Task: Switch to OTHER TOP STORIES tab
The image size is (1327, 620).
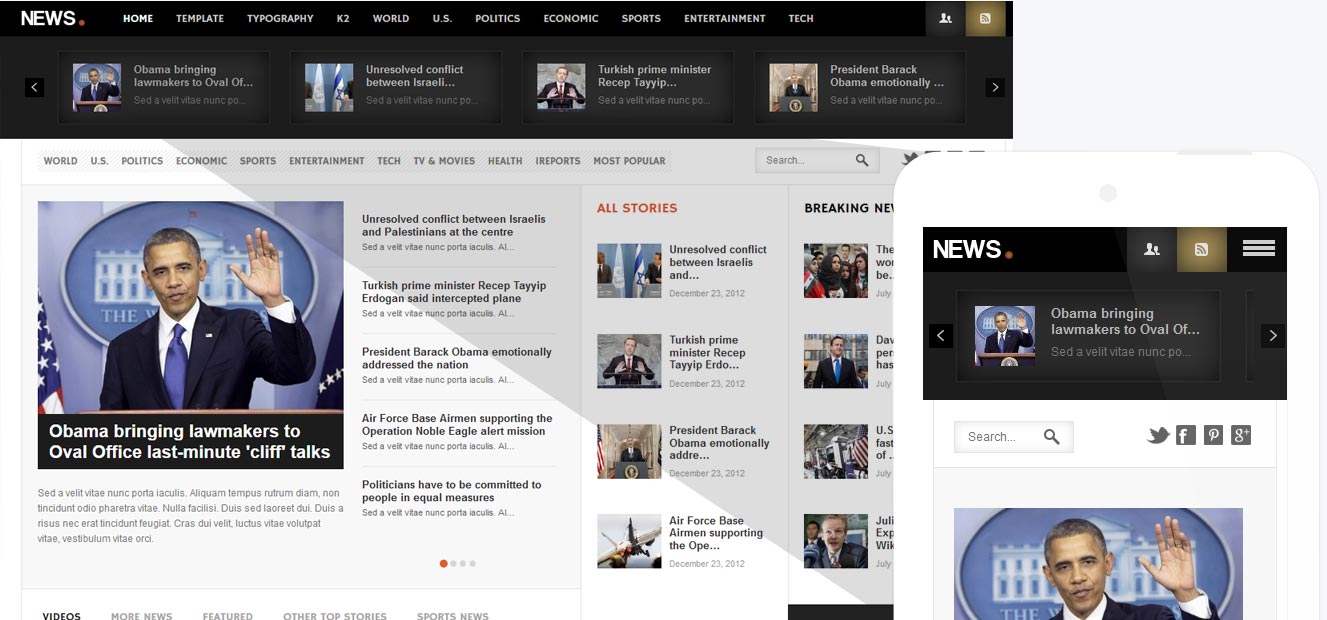Action: [335, 615]
